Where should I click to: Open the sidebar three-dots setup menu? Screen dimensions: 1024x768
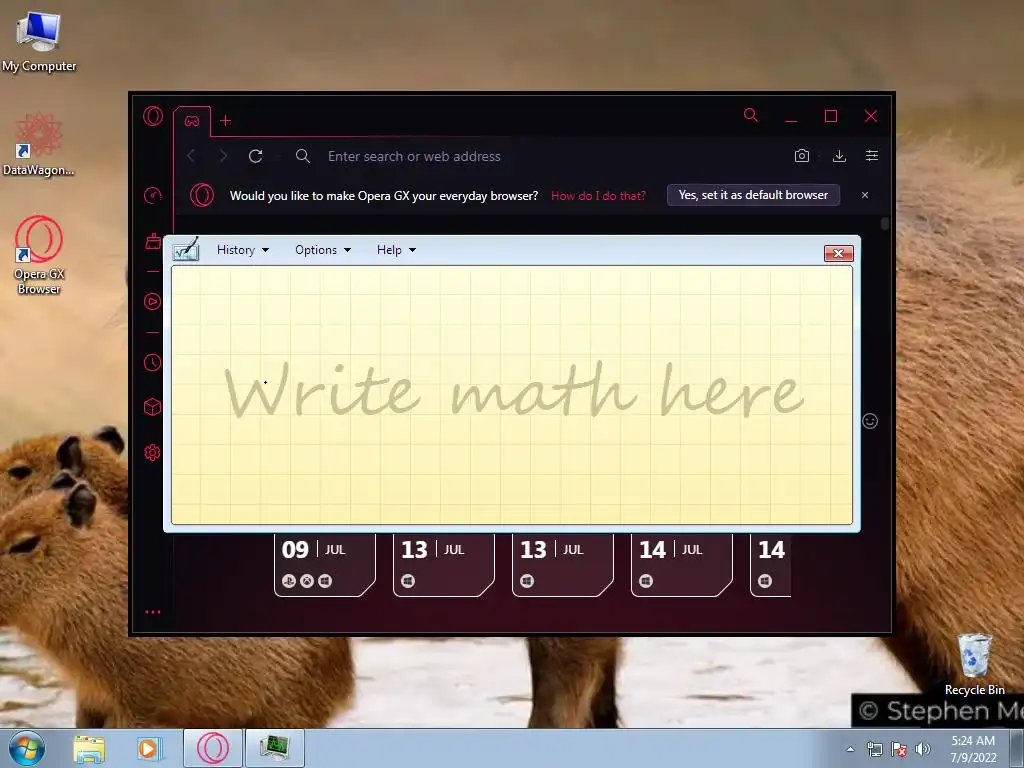(153, 612)
